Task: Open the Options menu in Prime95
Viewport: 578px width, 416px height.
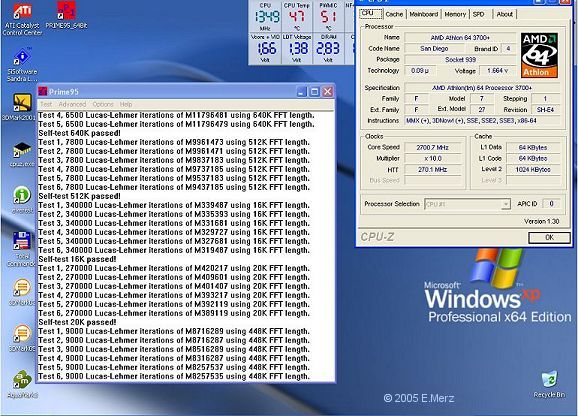Action: [x=103, y=104]
